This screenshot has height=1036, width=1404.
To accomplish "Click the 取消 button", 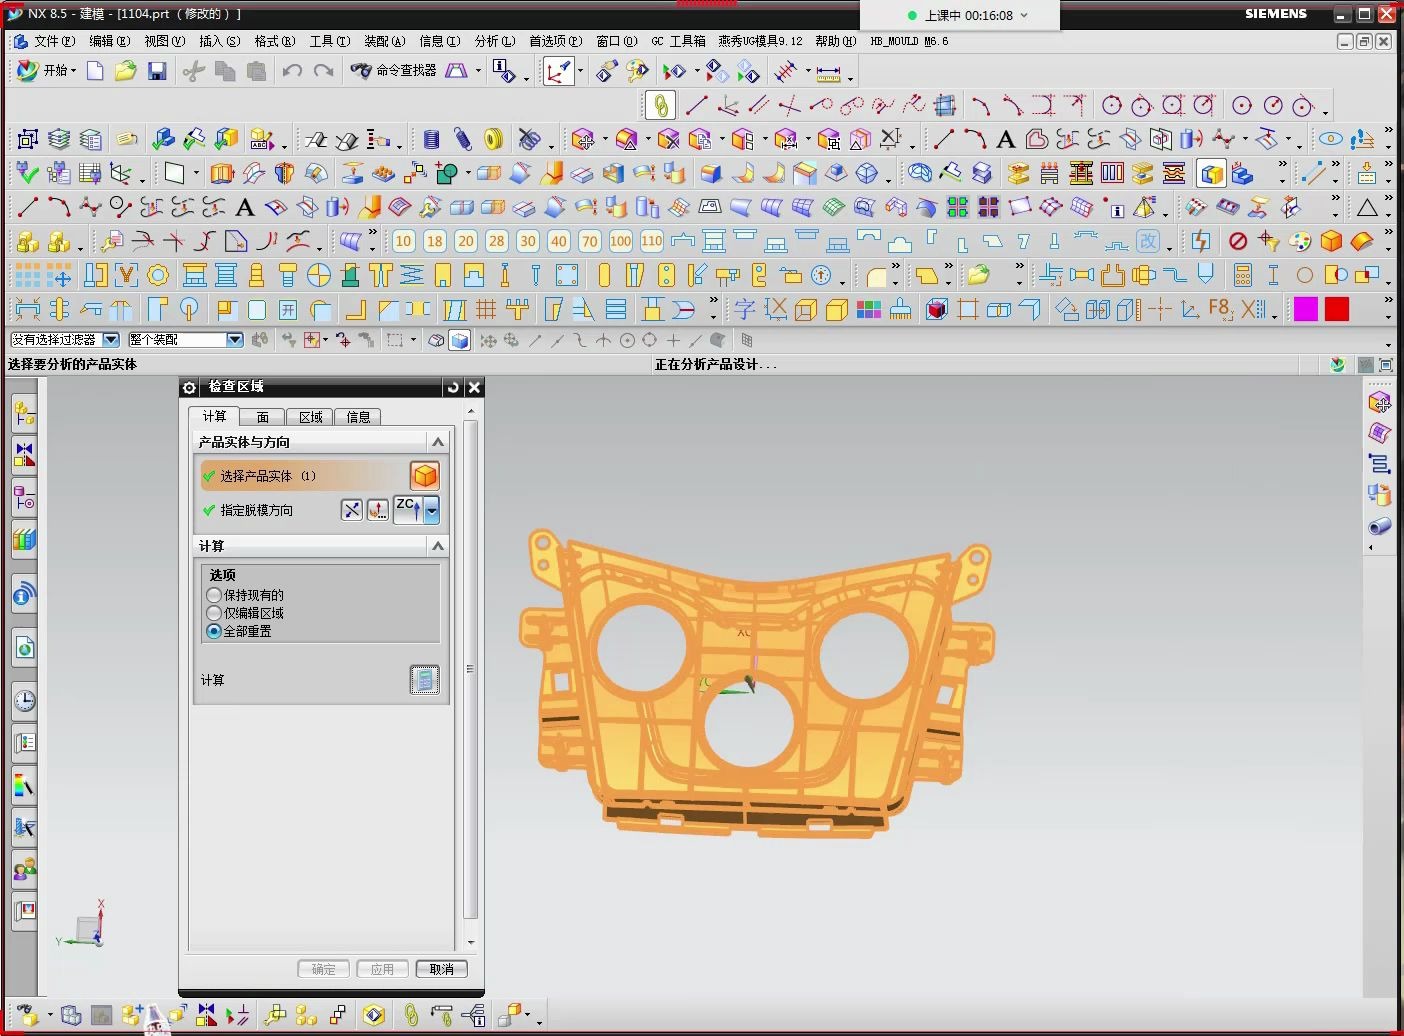I will tap(441, 969).
